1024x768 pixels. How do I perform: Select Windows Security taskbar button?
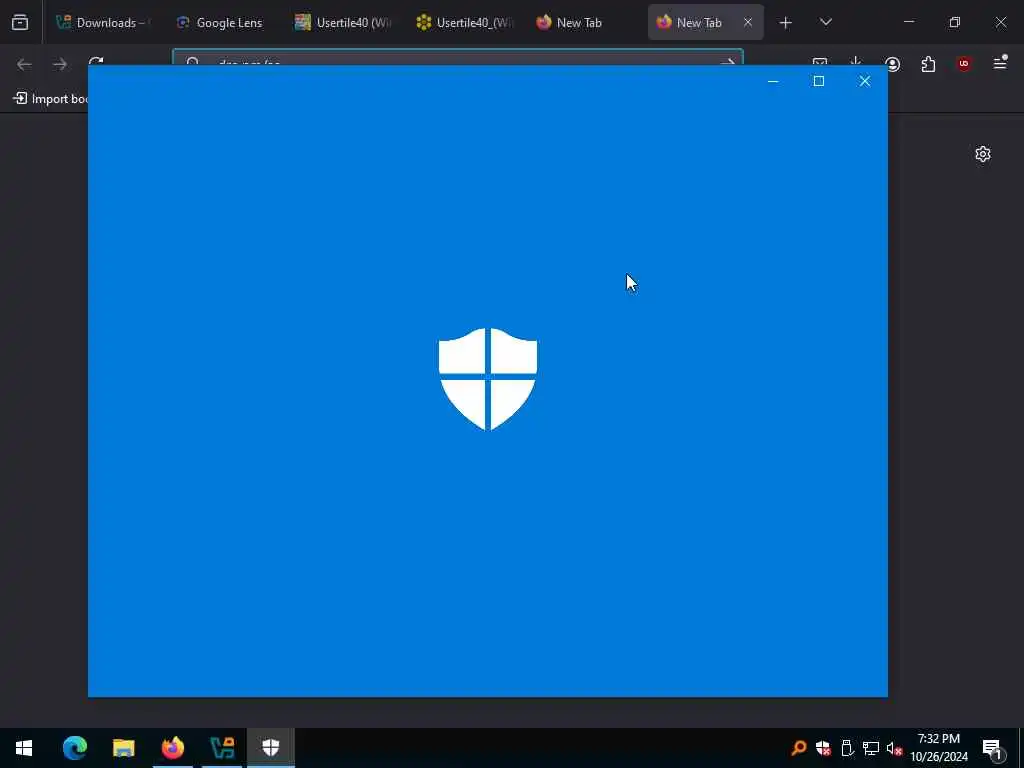coord(271,748)
